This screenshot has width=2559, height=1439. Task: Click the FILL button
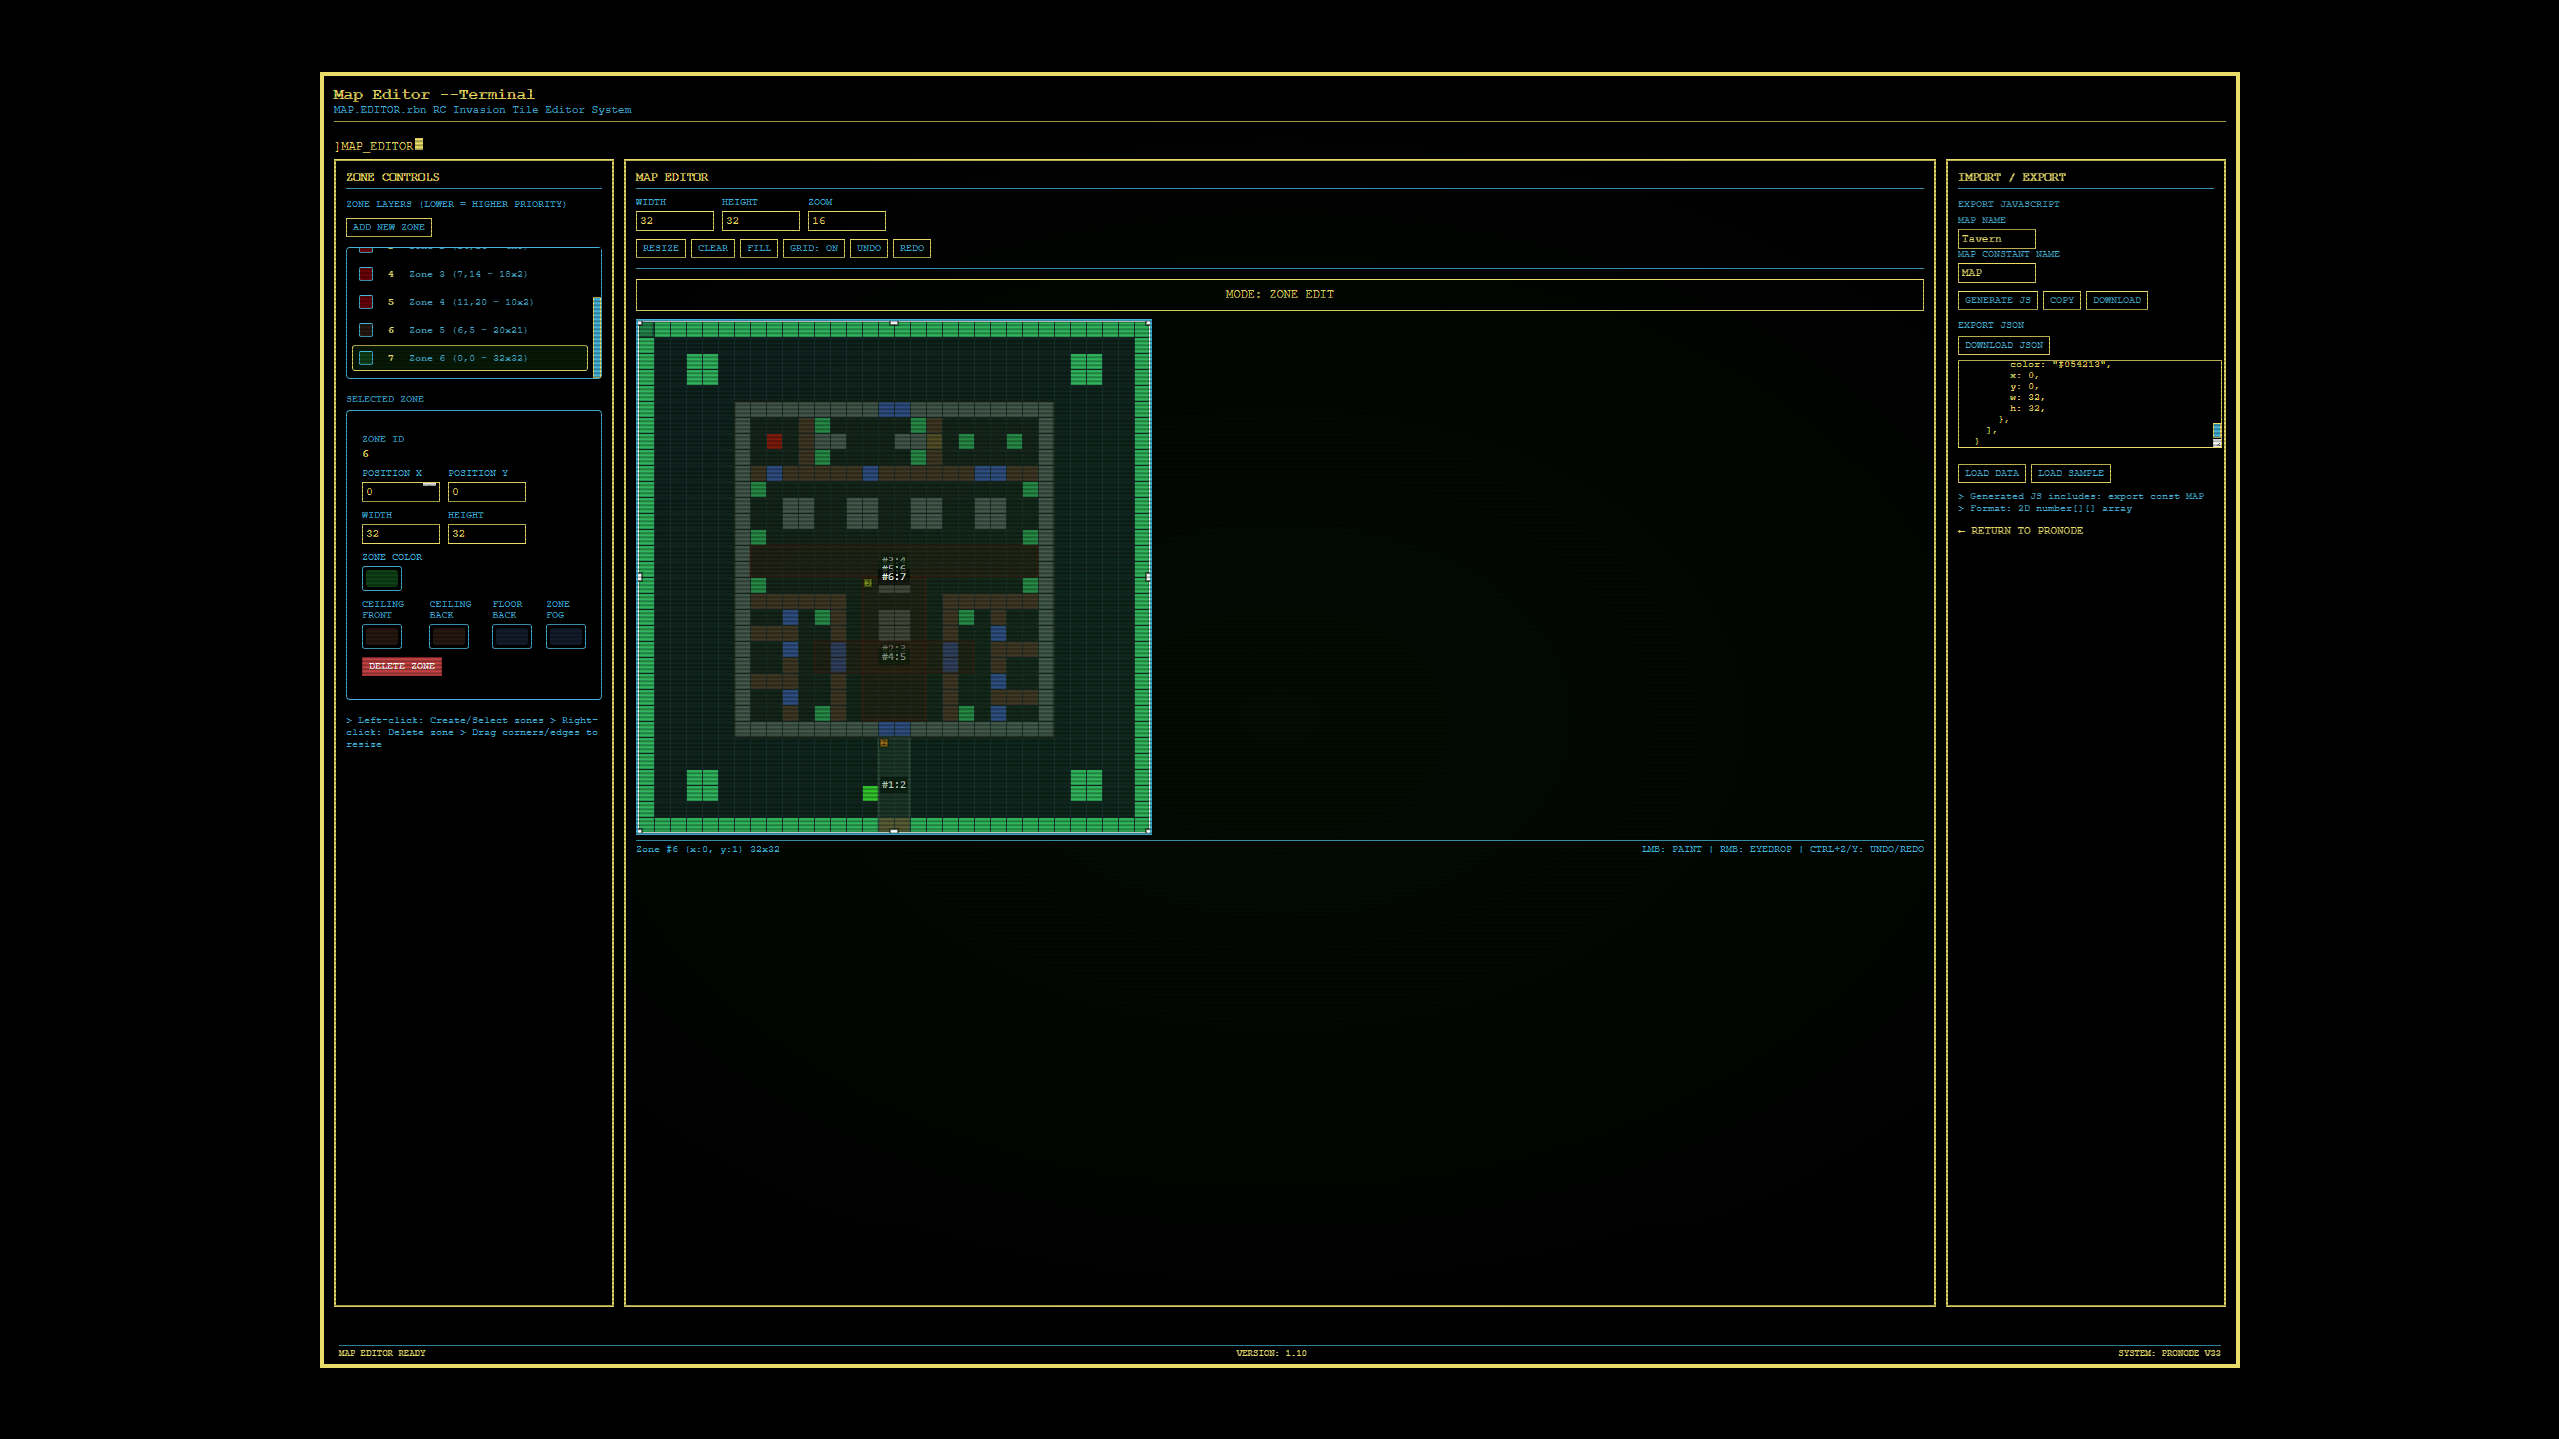[759, 248]
